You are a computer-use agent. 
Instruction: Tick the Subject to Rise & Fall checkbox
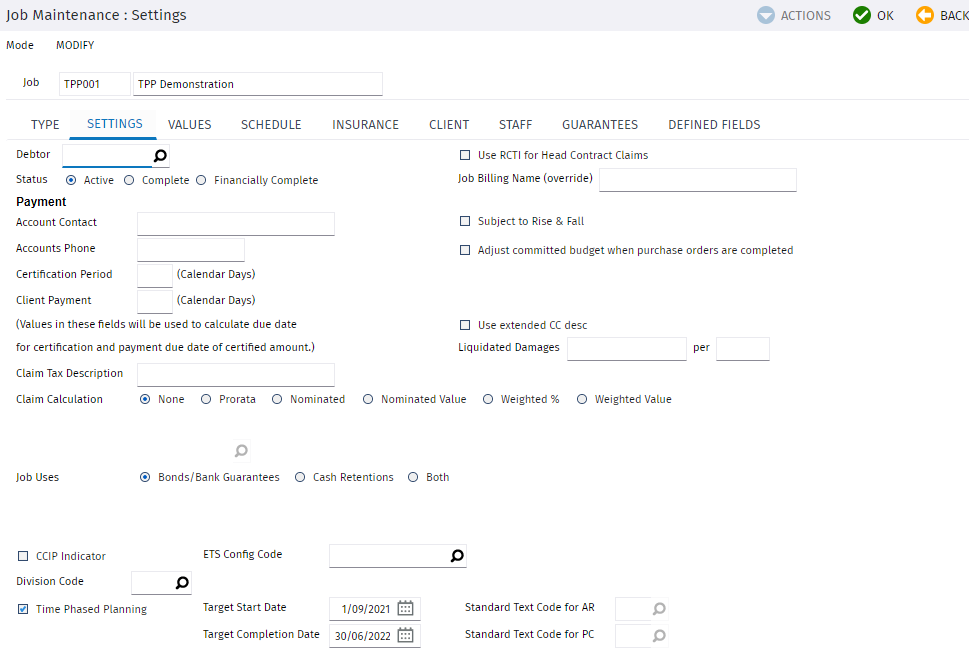click(465, 221)
